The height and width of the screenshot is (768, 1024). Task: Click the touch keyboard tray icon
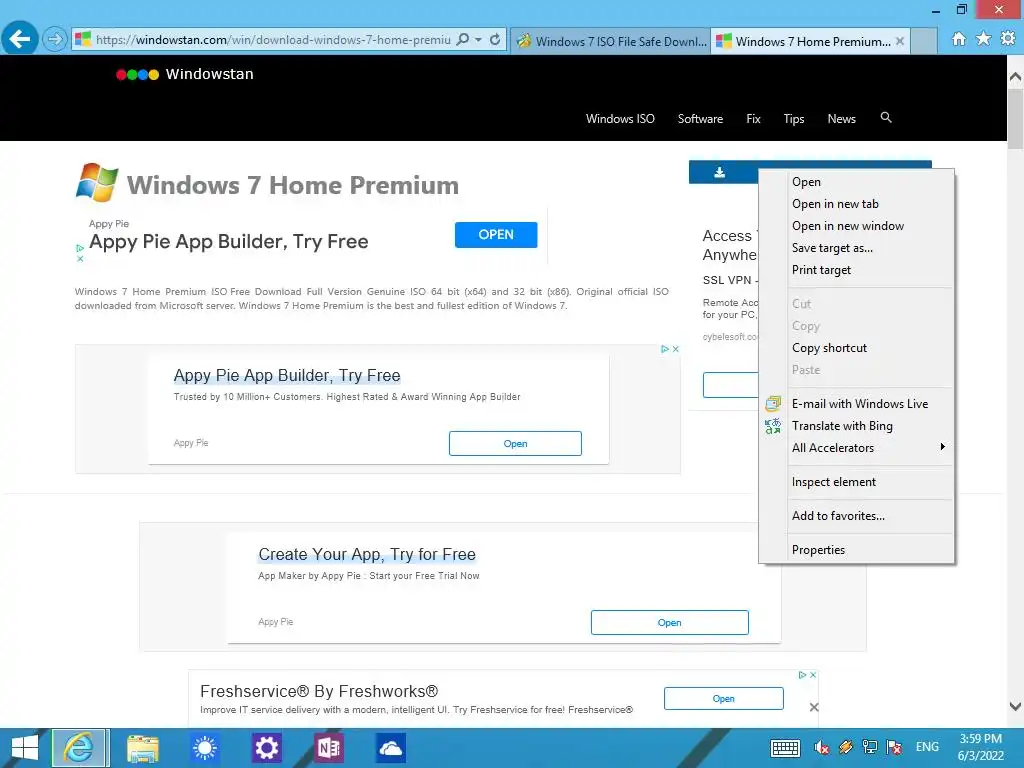785,748
